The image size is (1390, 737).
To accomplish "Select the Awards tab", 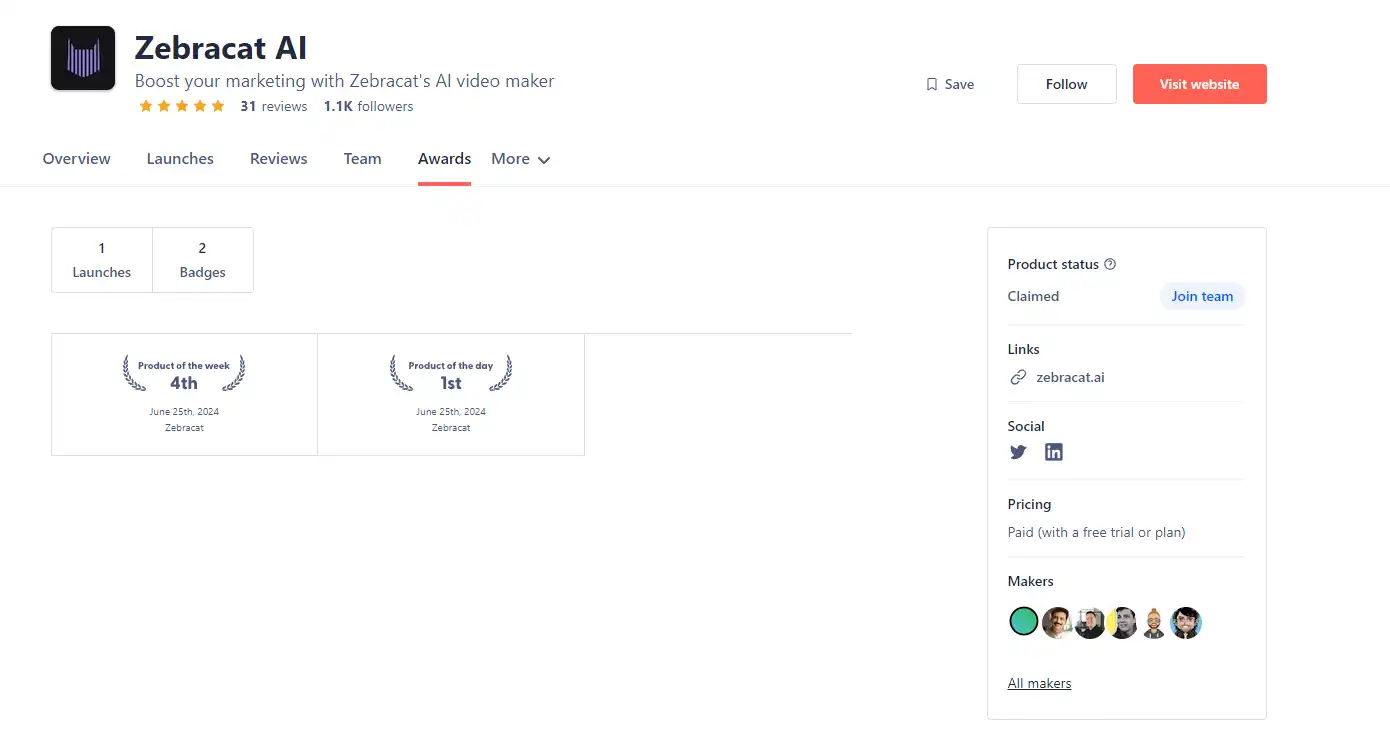I will (x=445, y=159).
